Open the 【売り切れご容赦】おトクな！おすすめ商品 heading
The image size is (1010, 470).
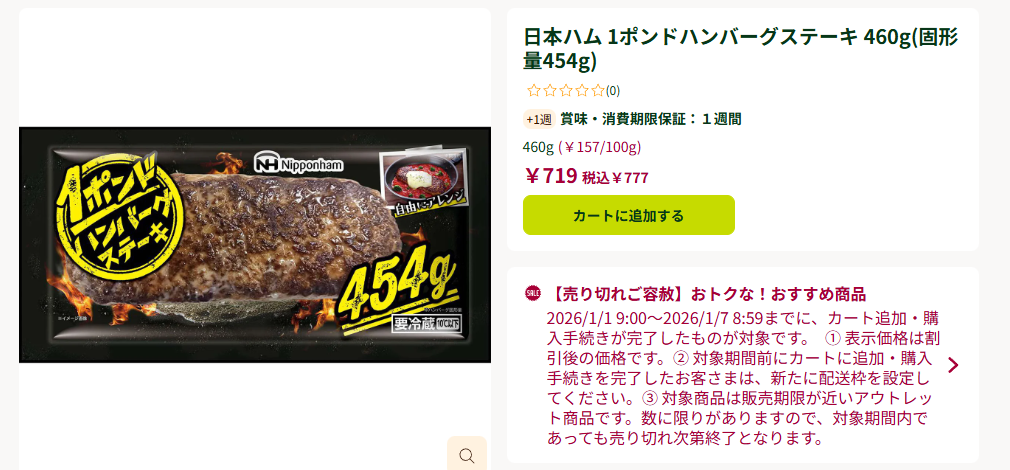706,295
